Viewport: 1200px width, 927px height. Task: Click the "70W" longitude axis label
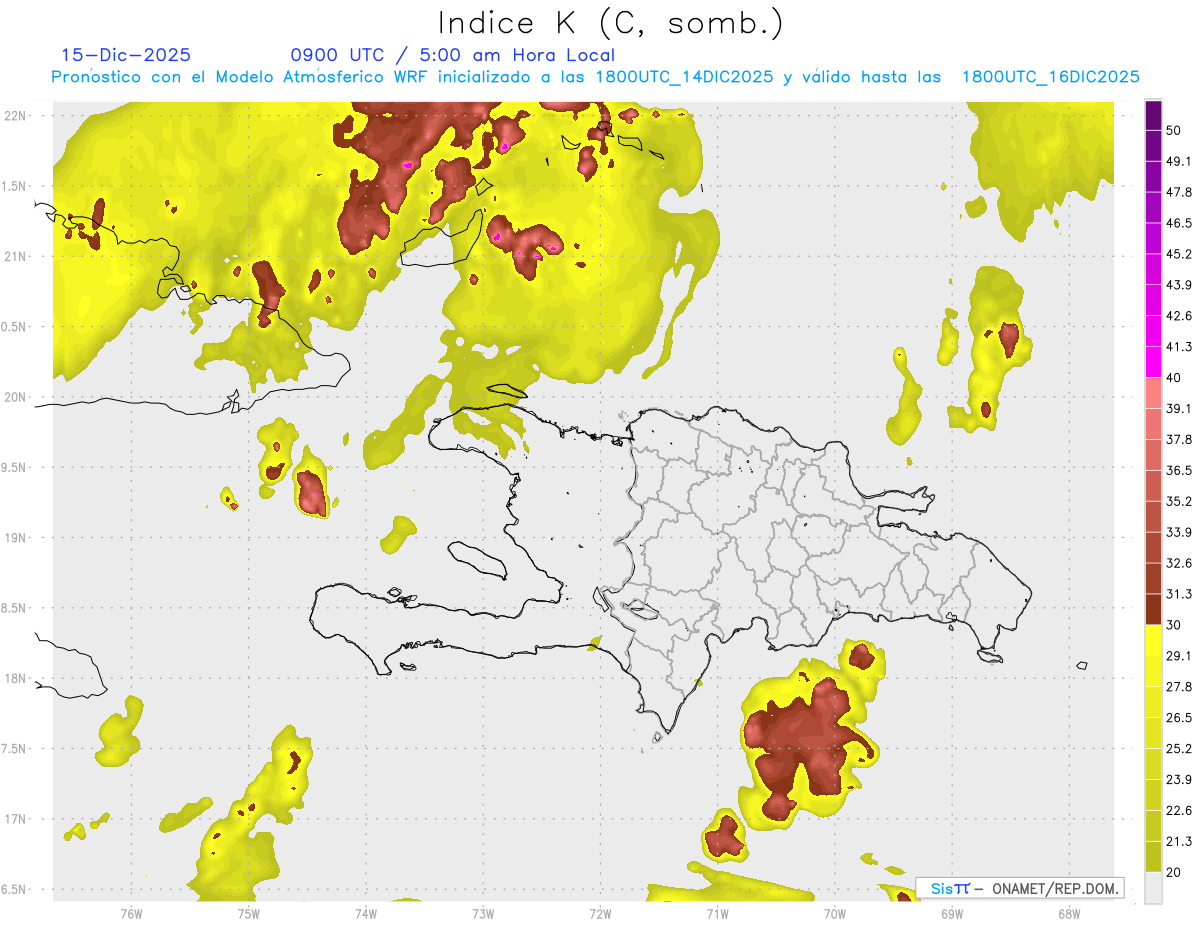[835, 913]
